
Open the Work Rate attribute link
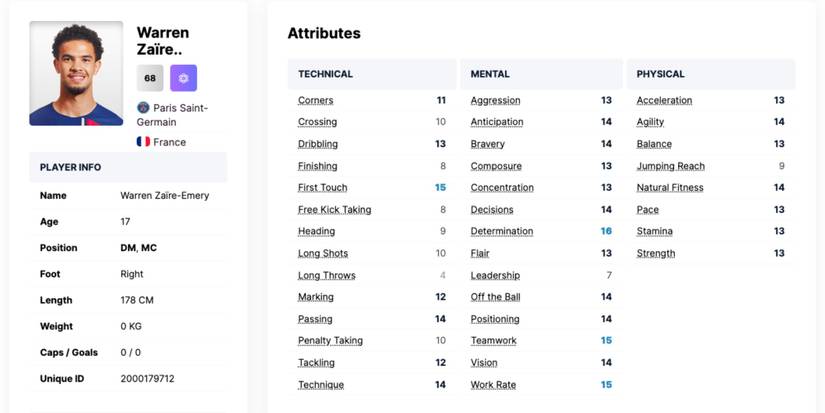[x=491, y=385]
